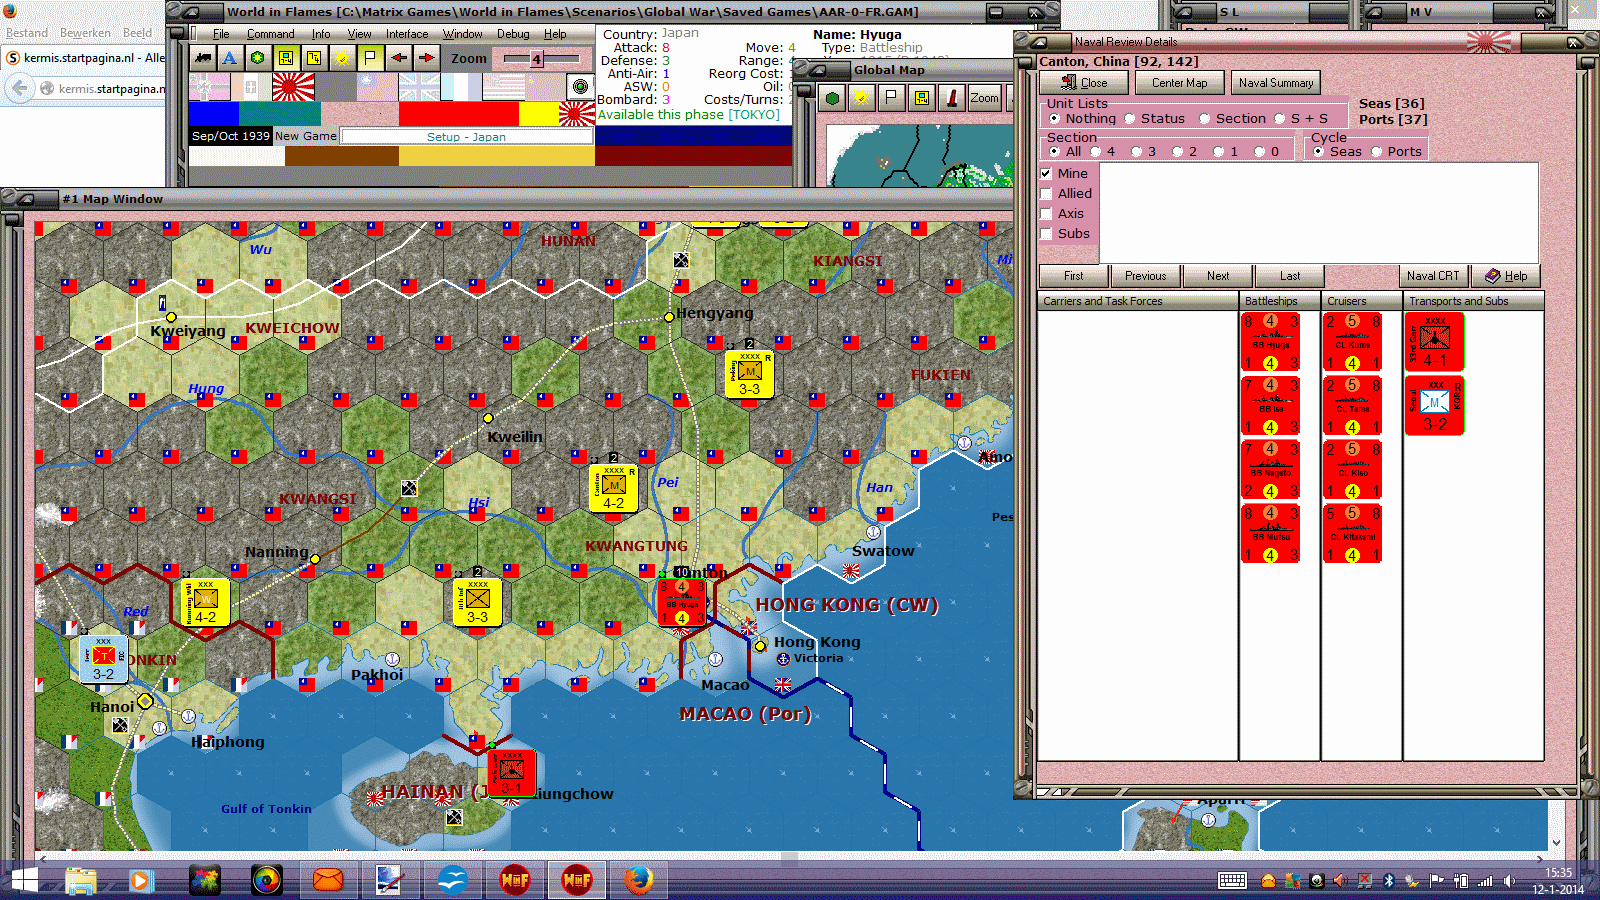Open the Info menu
1600x900 pixels.
pos(320,34)
